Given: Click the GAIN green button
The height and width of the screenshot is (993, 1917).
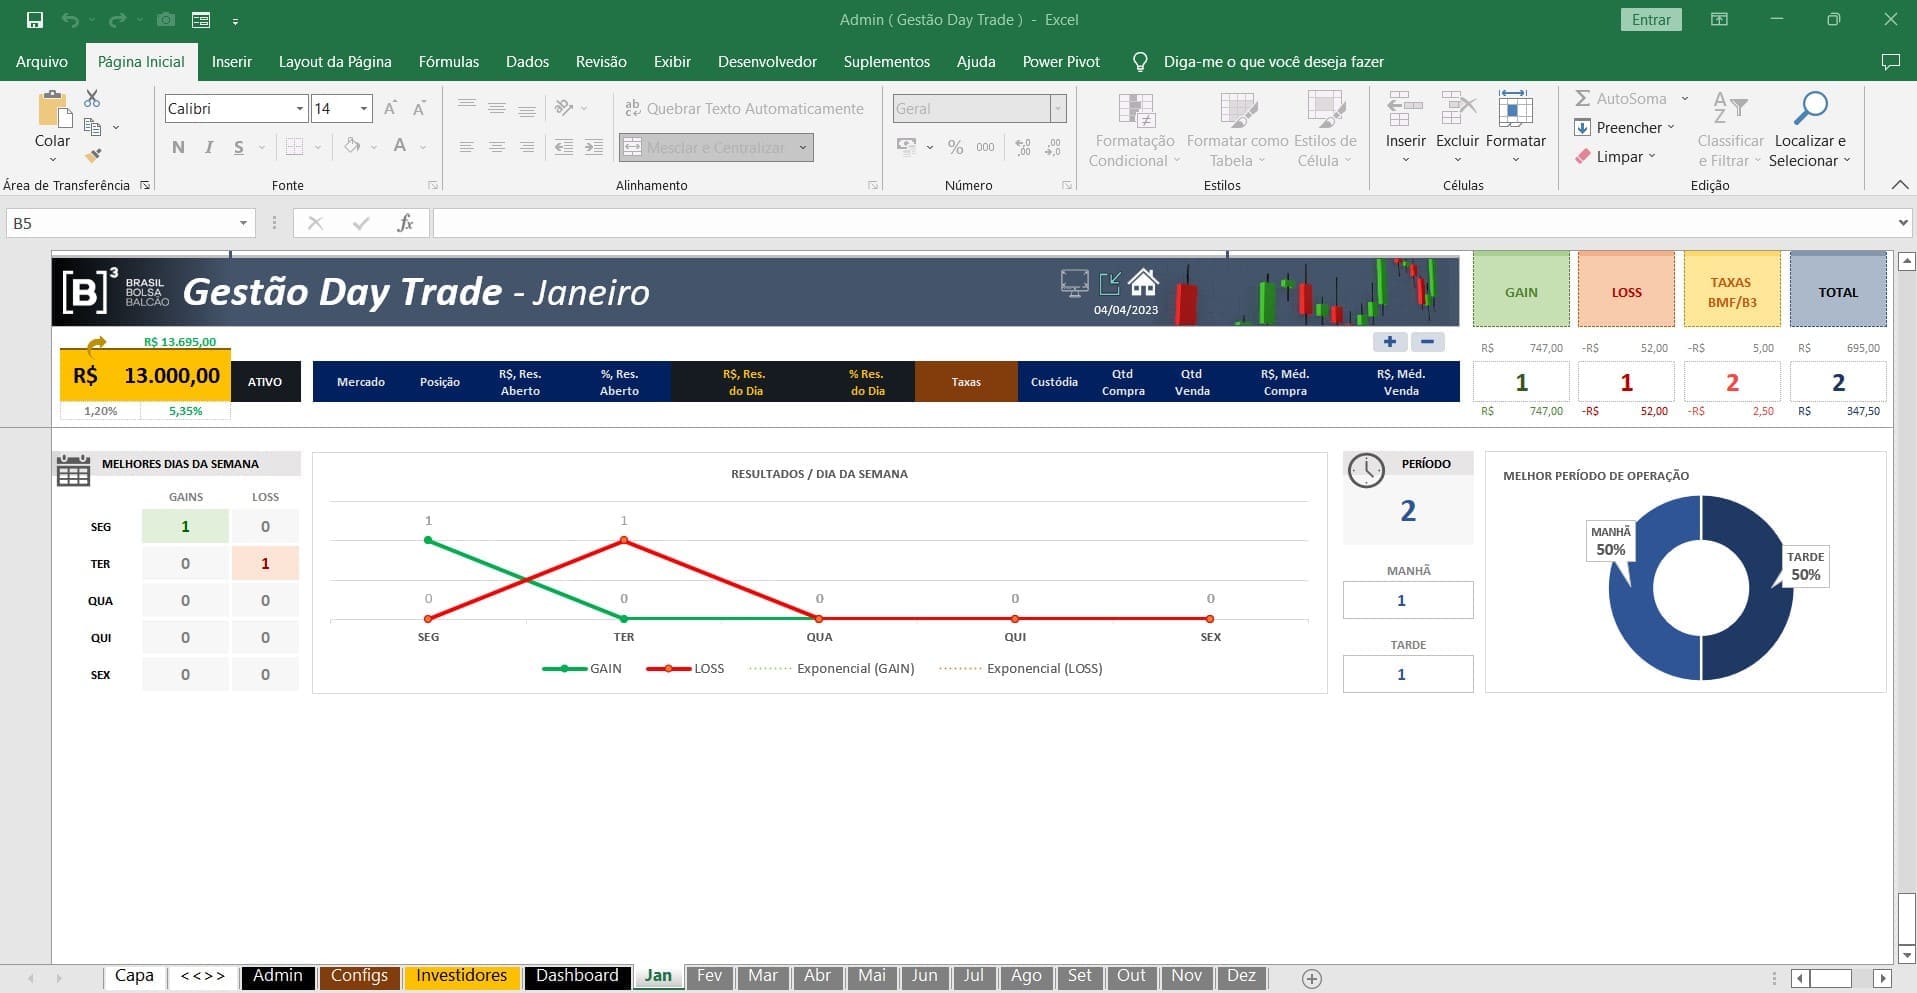Looking at the screenshot, I should (1521, 290).
